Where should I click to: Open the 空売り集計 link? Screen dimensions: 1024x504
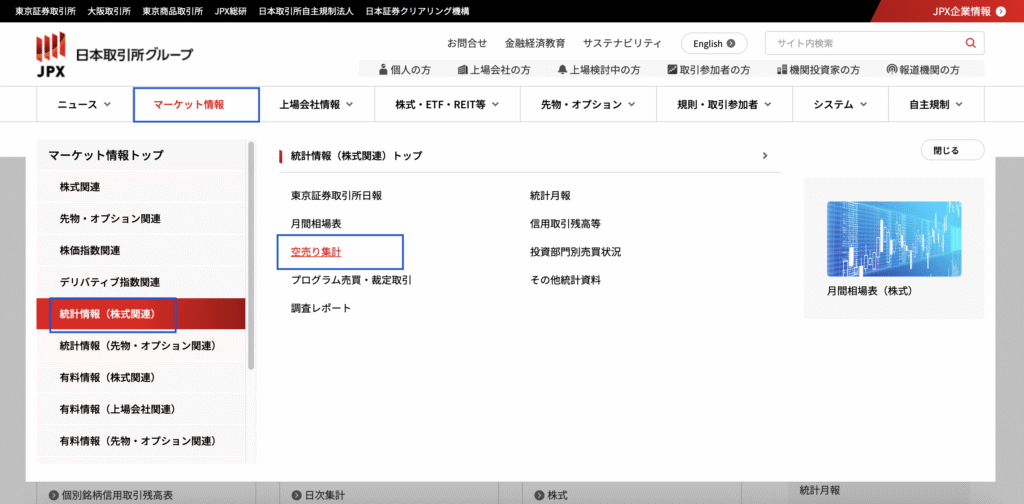(316, 252)
